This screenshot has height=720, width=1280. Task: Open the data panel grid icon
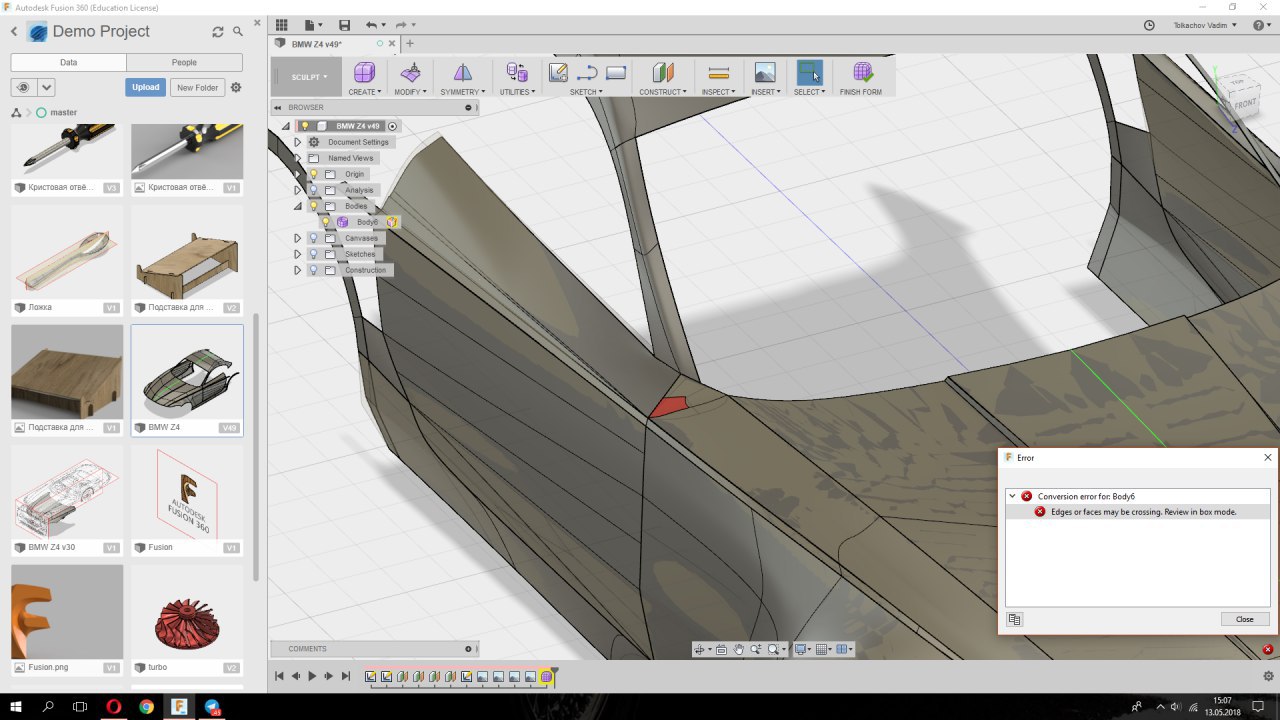pyautogui.click(x=281, y=25)
